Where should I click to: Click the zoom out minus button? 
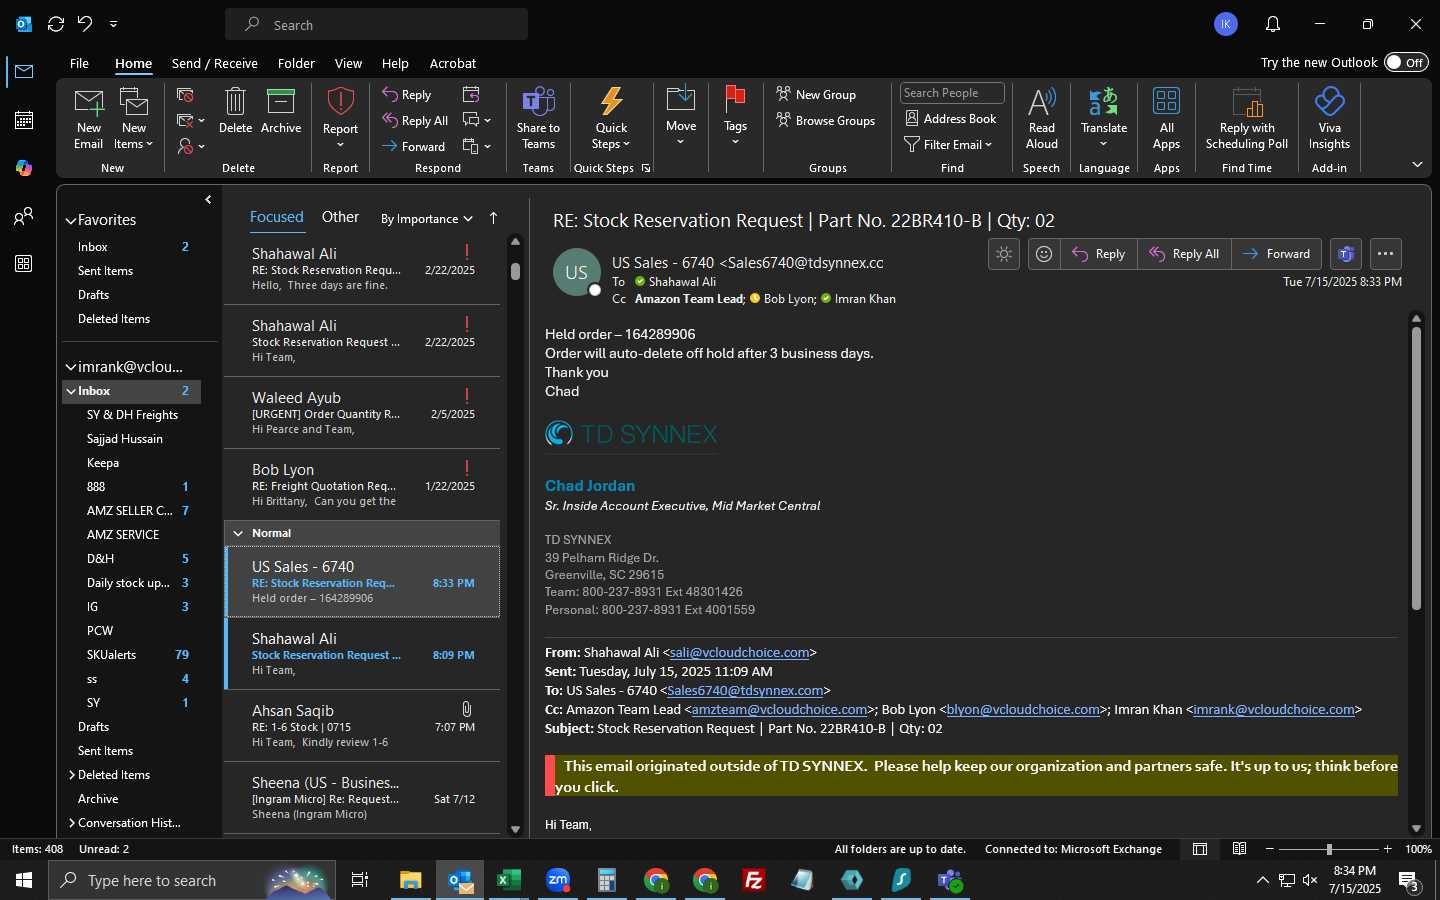point(1270,849)
